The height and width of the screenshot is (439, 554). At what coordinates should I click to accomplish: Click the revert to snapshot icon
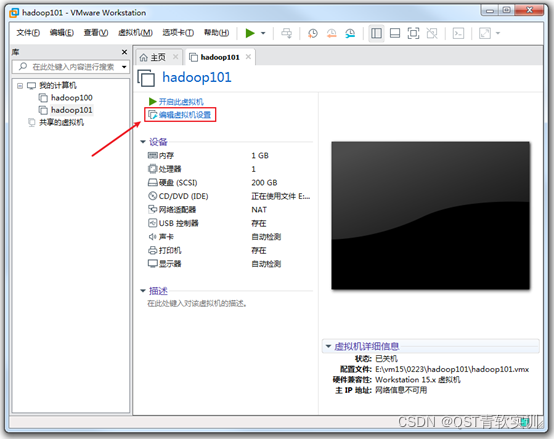[x=331, y=33]
